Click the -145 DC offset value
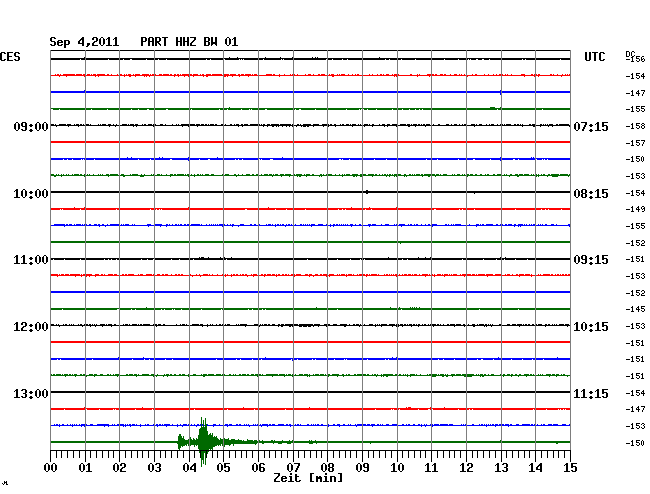Viewport: 650px width, 494px height. [x=635, y=309]
